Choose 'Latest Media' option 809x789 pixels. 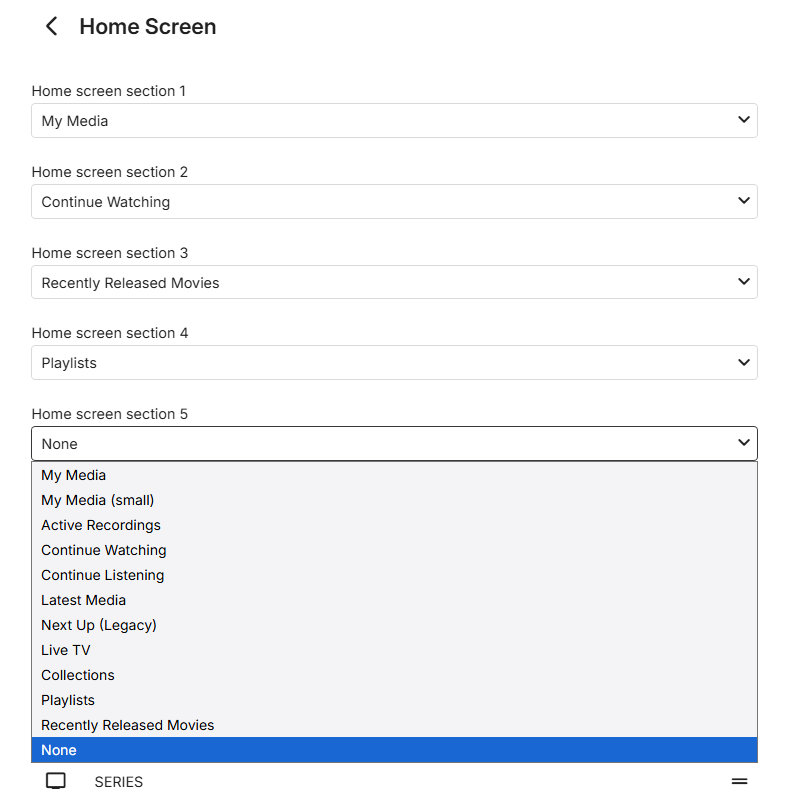[x=84, y=600]
